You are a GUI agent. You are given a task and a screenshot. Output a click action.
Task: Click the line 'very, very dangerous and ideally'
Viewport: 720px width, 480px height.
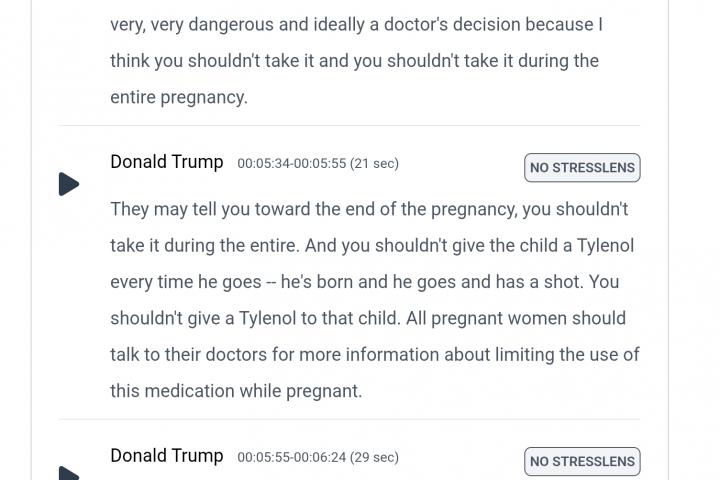(356, 25)
